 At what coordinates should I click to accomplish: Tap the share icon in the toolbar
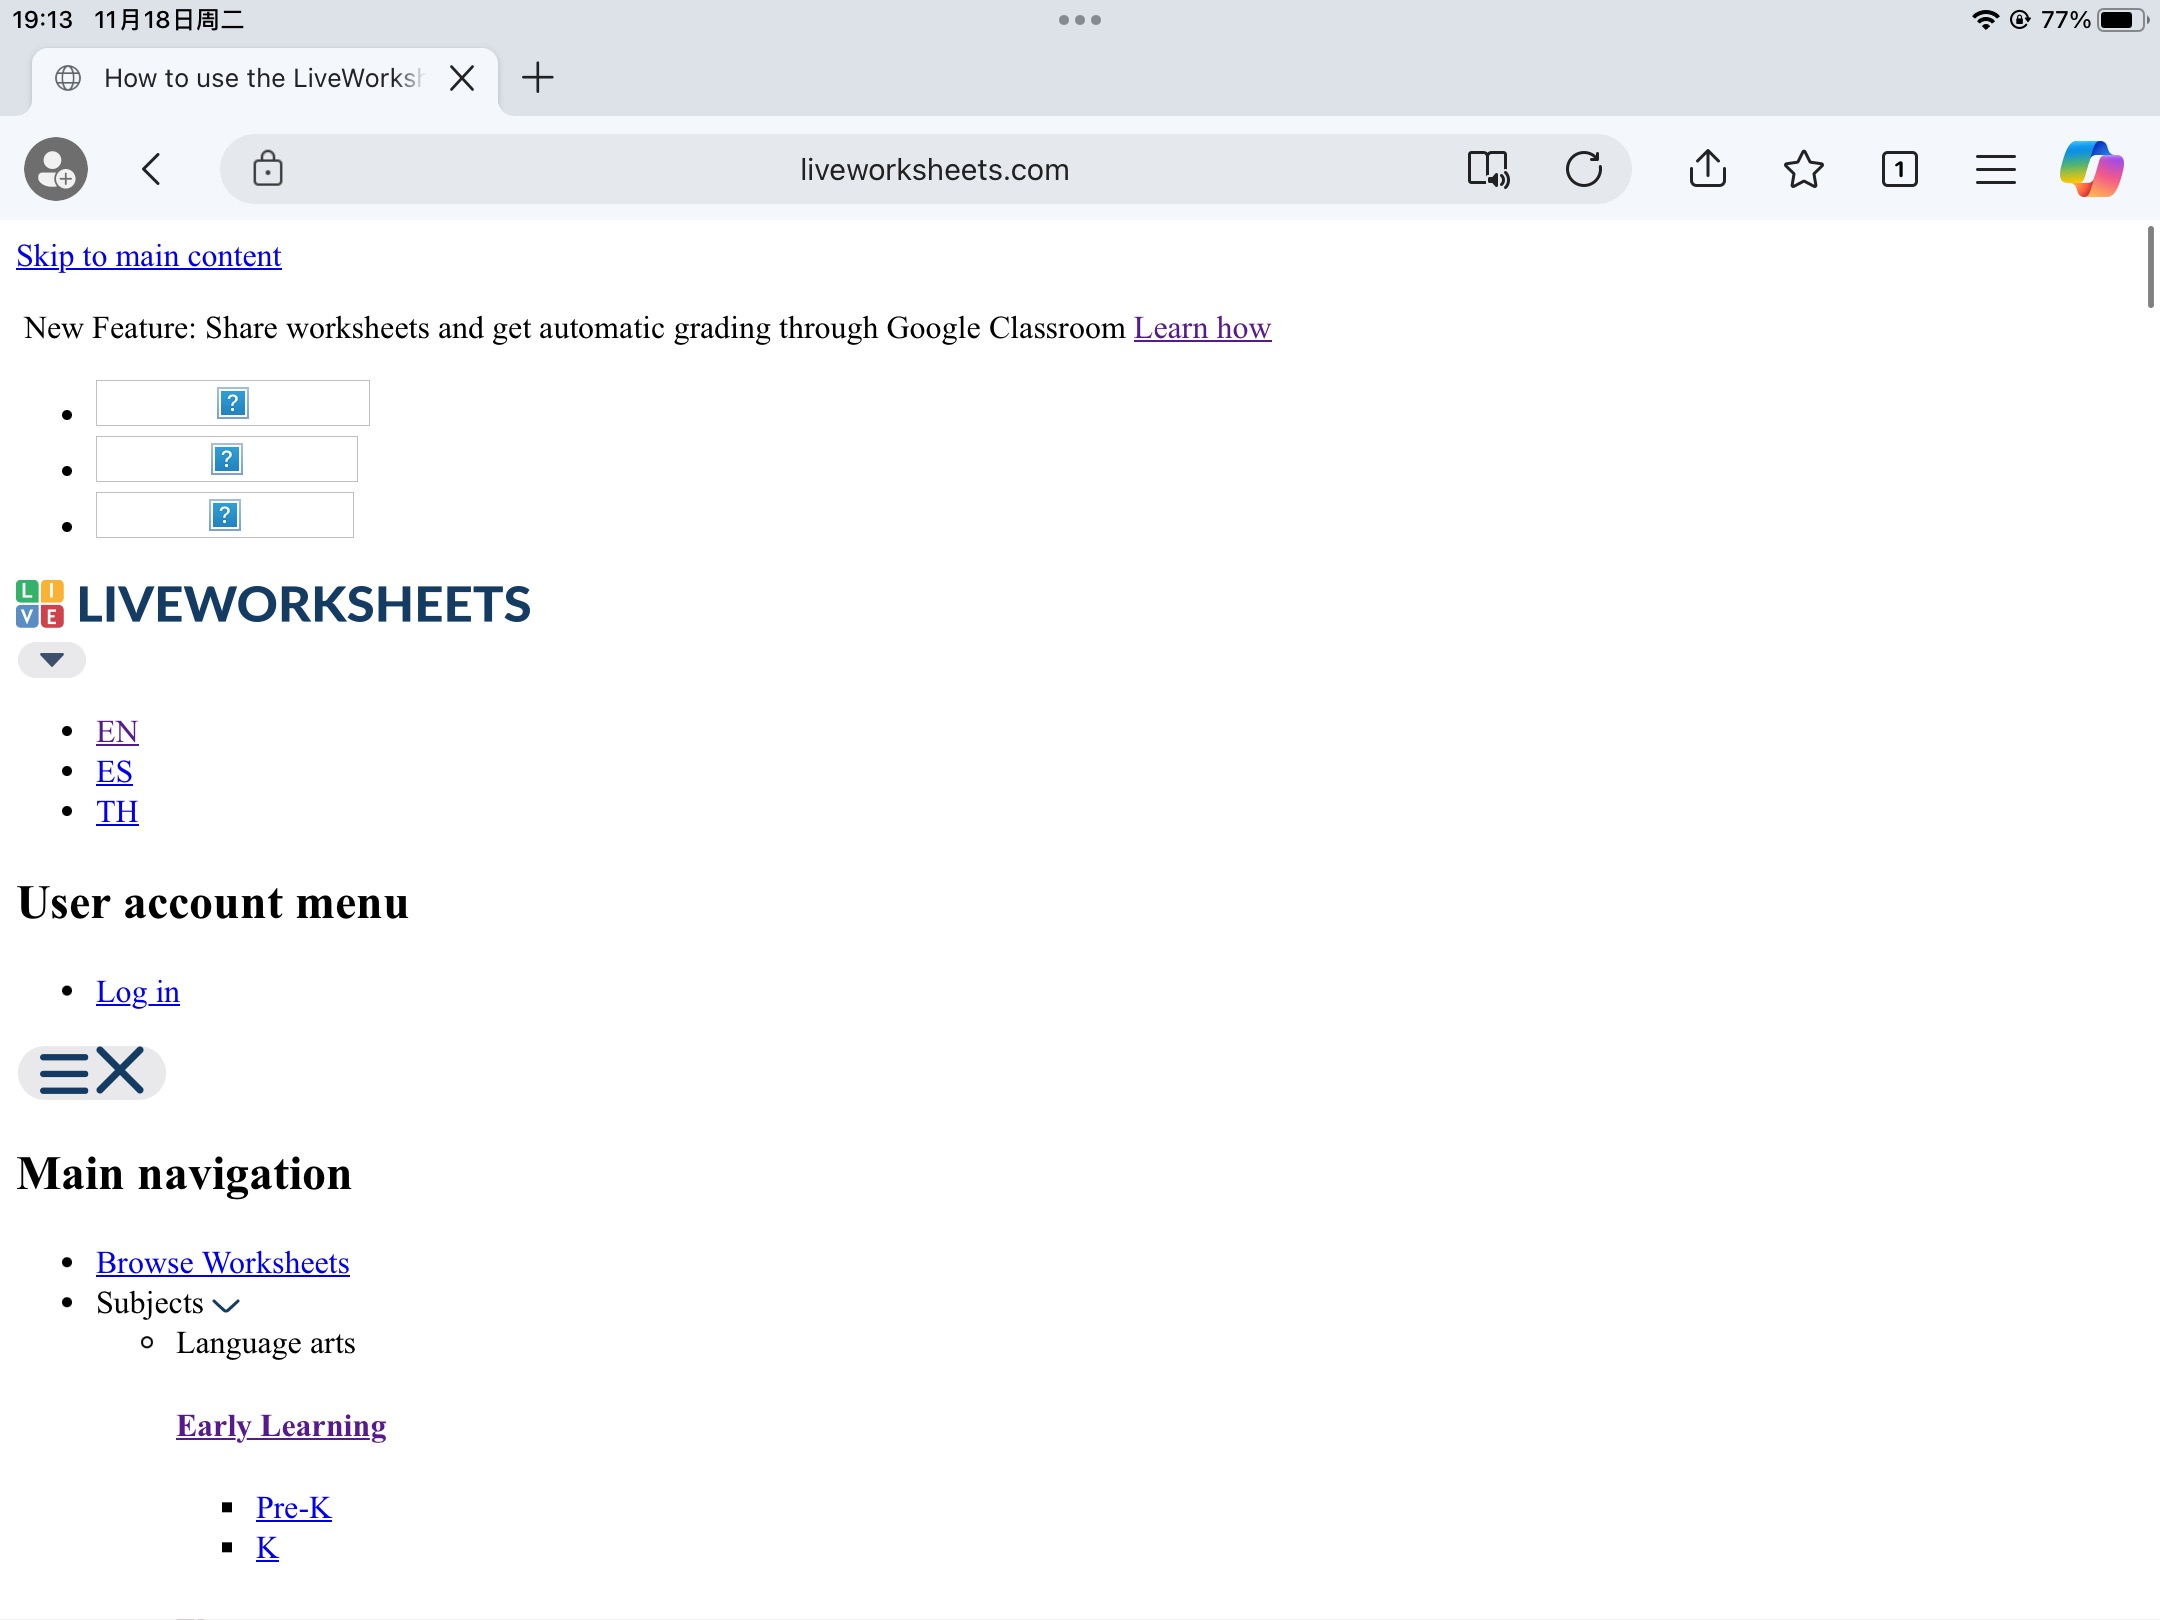click(1708, 169)
